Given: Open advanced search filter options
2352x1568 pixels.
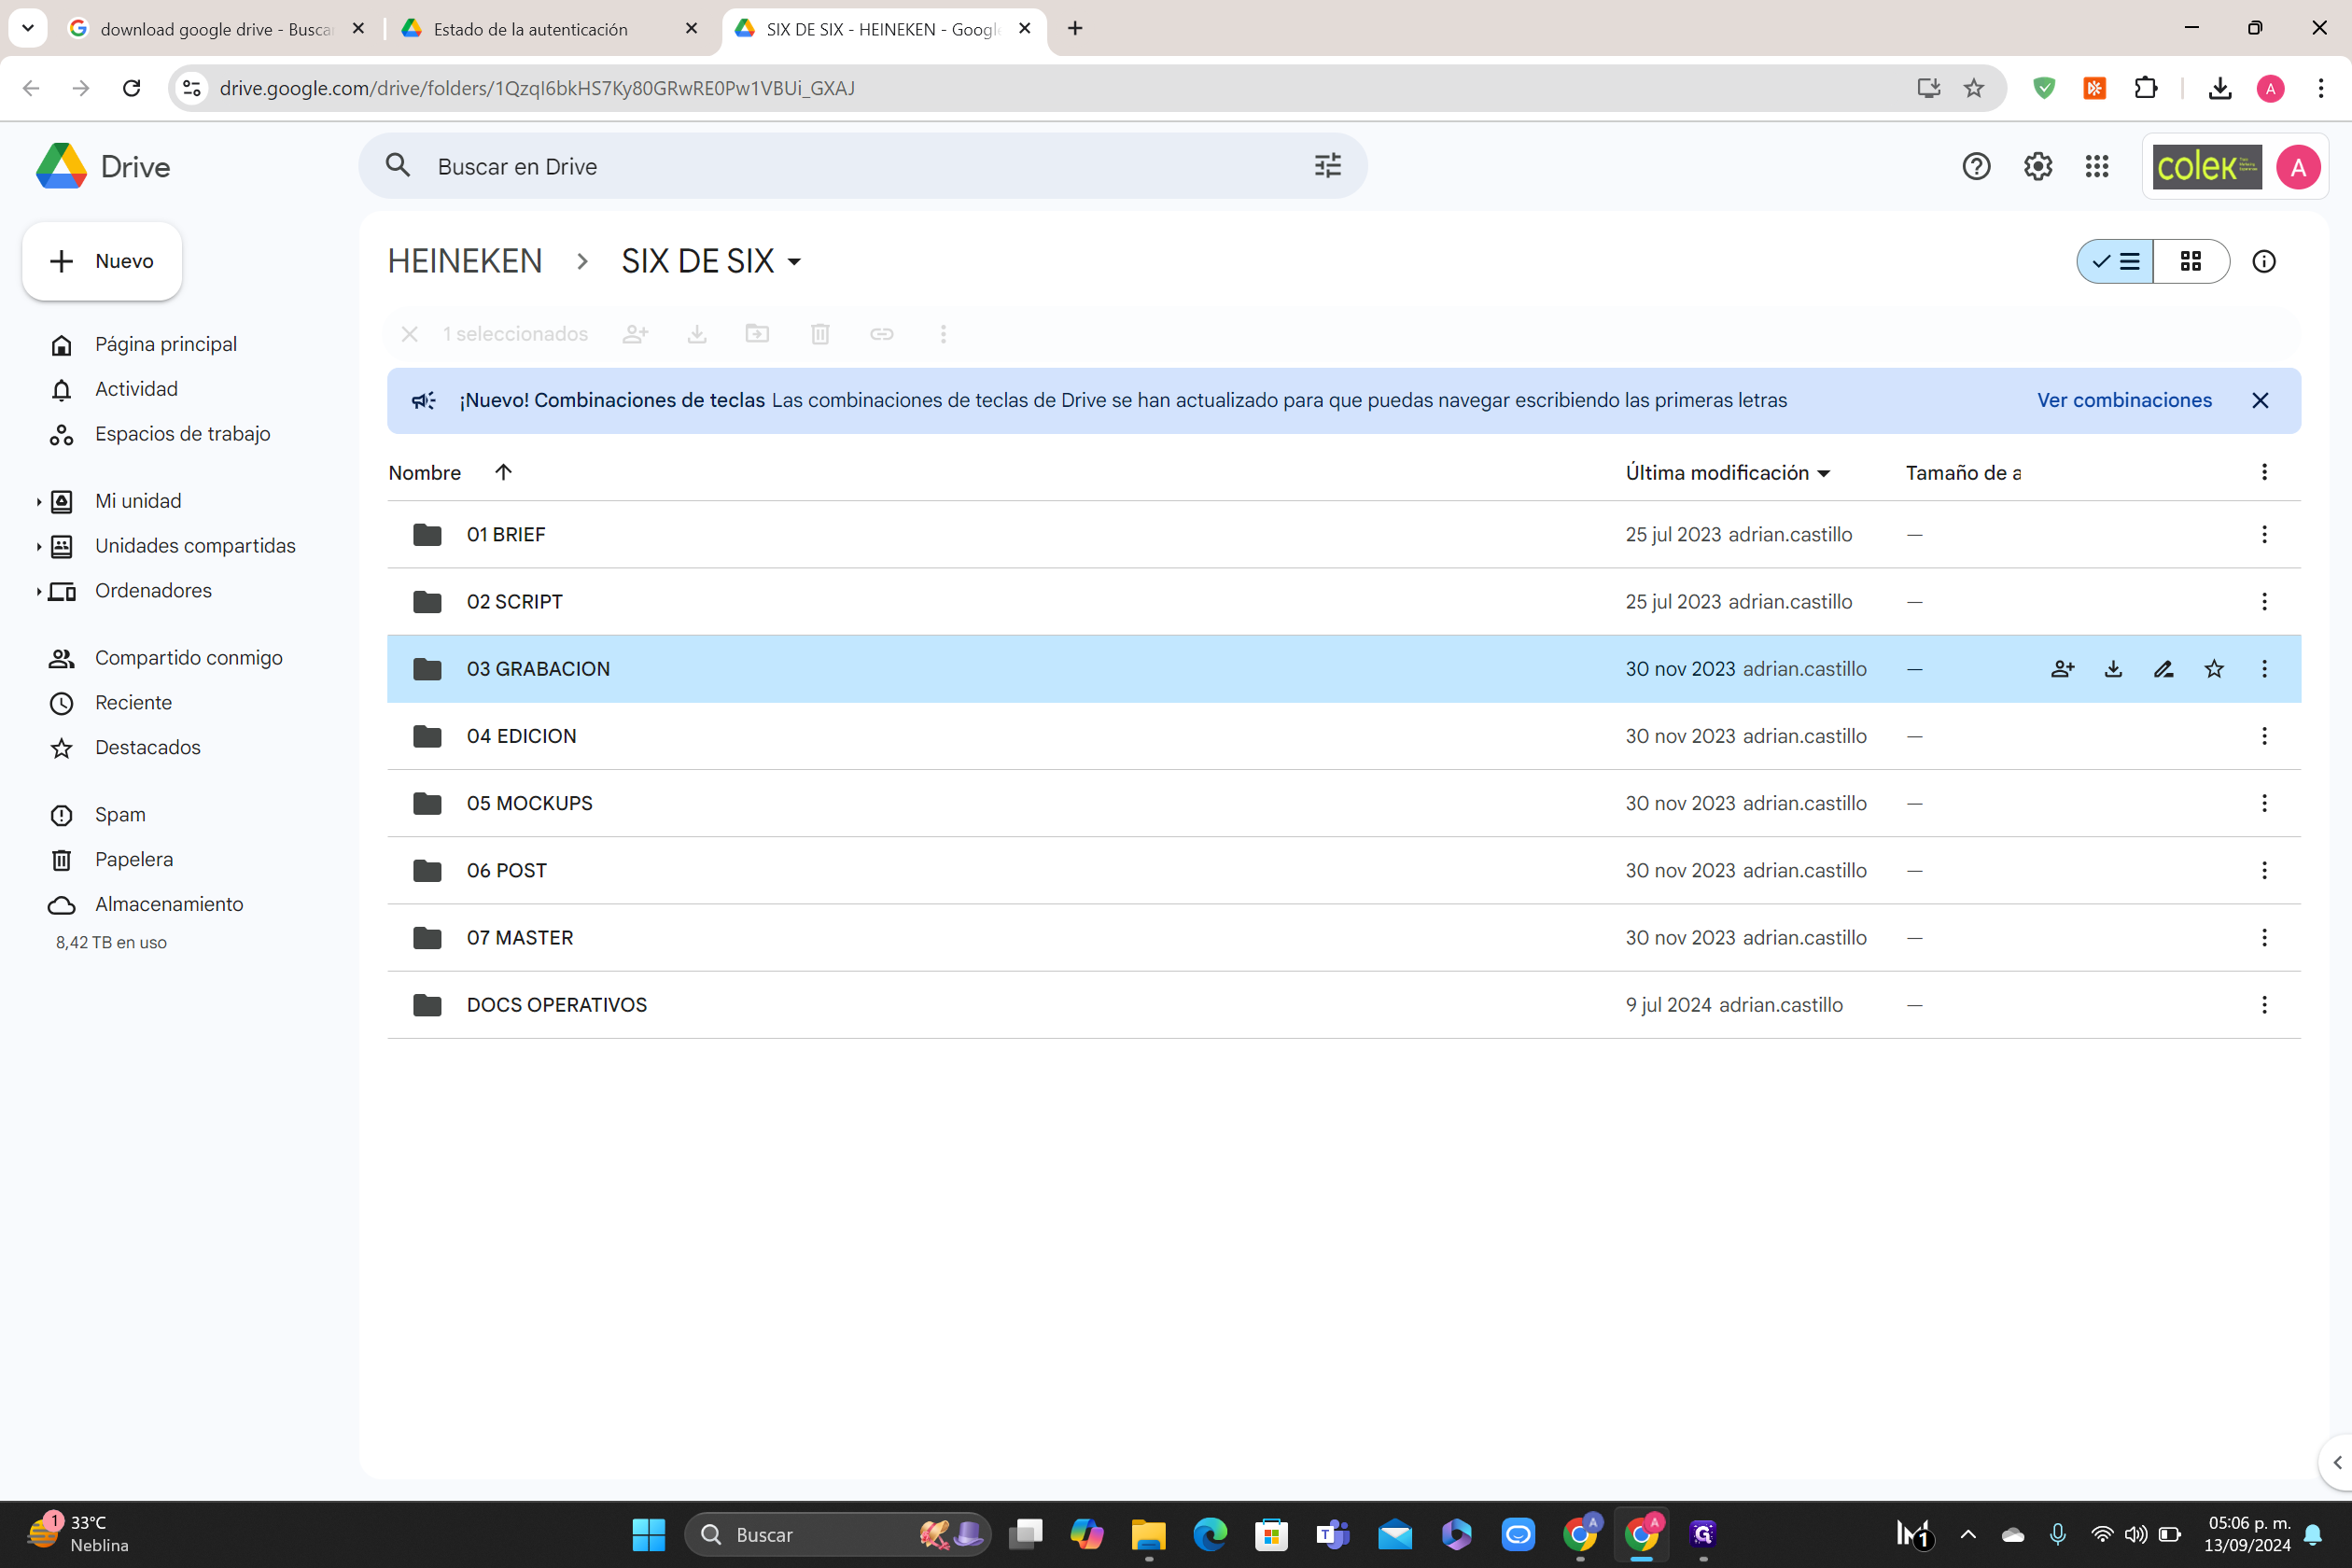Looking at the screenshot, I should (1327, 166).
